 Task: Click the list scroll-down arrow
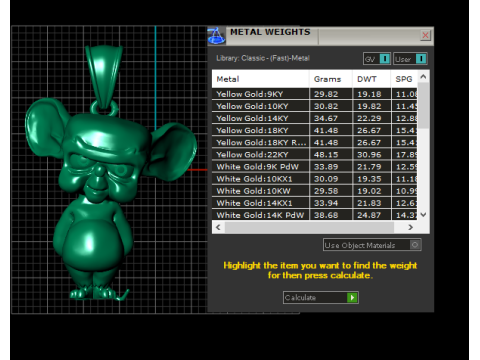[423, 215]
